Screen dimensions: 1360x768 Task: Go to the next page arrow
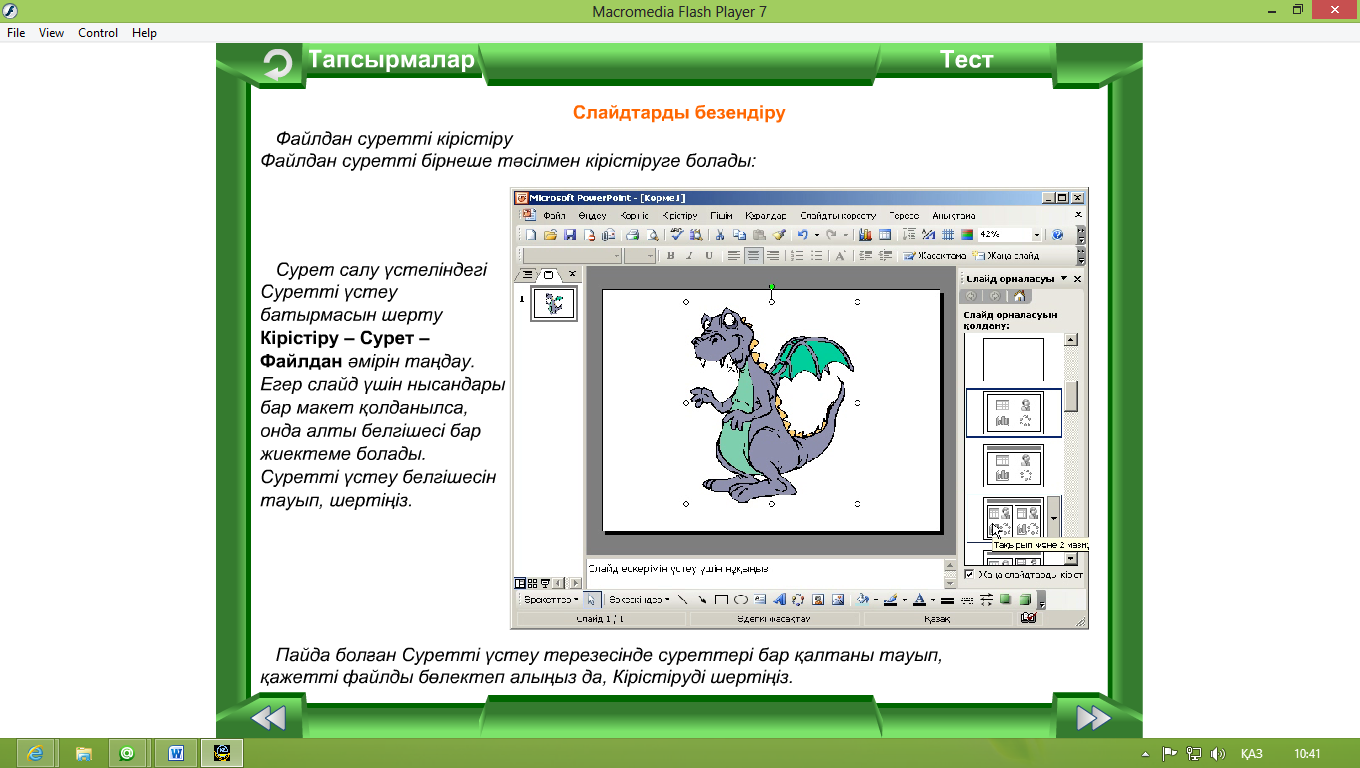tap(1092, 718)
